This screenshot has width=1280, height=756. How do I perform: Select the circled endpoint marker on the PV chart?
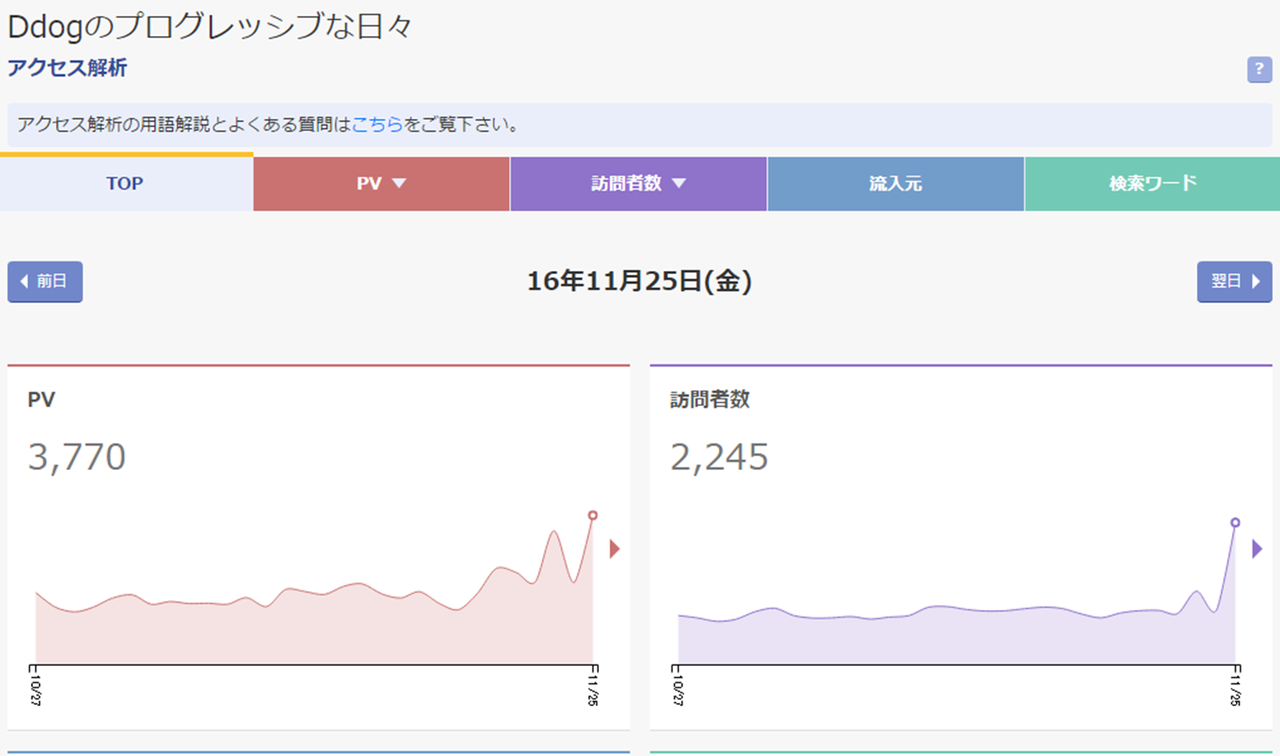coord(592,516)
